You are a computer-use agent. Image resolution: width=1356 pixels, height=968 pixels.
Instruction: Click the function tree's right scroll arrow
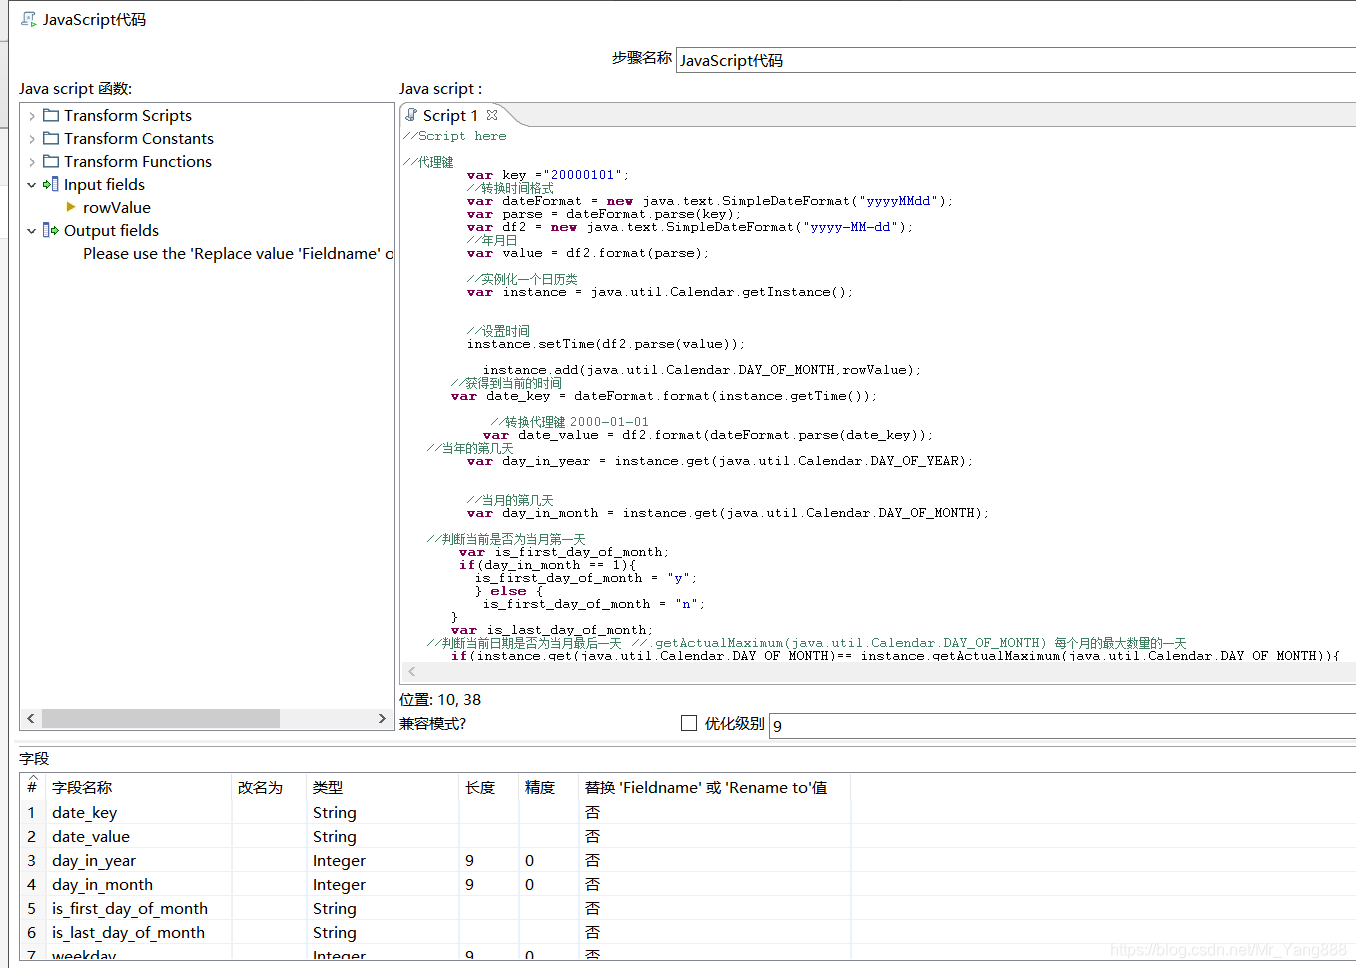point(382,719)
